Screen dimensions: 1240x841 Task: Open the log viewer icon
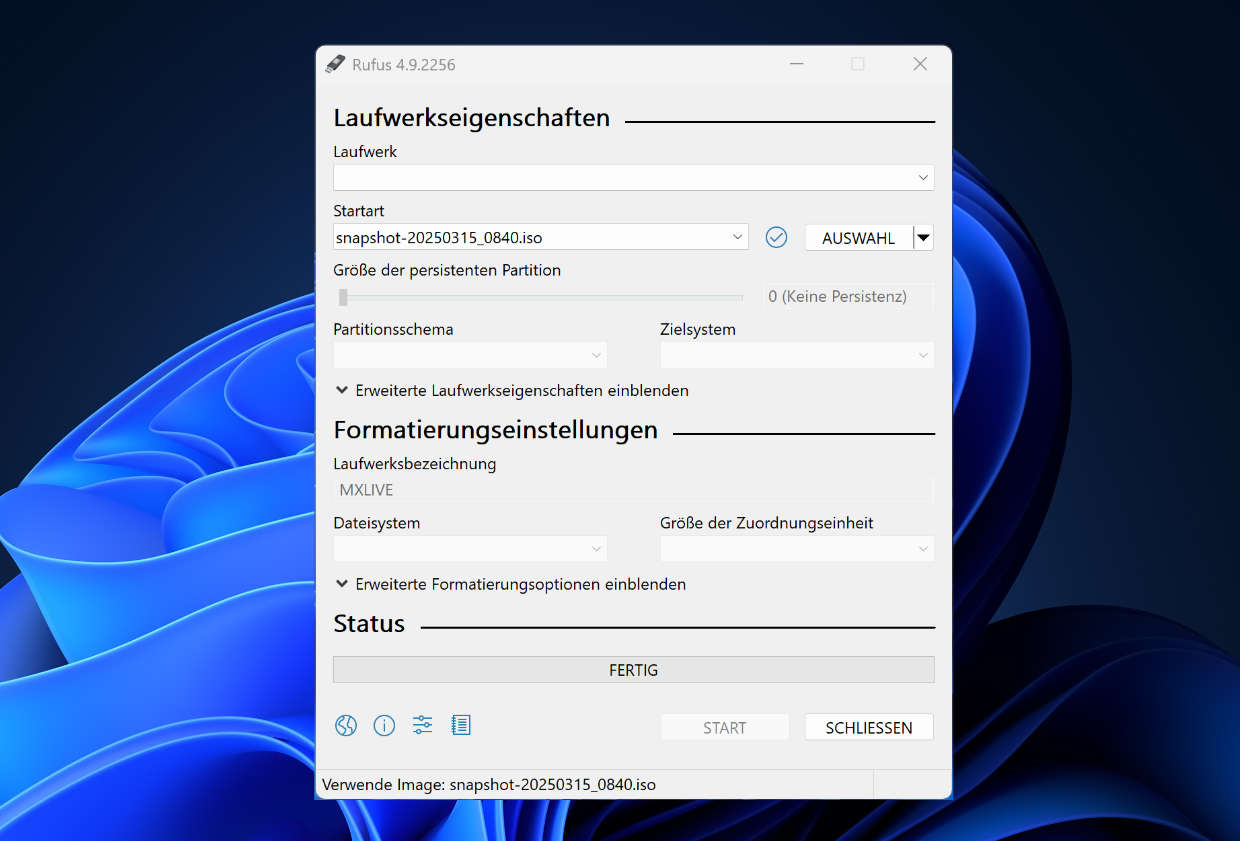tap(461, 725)
